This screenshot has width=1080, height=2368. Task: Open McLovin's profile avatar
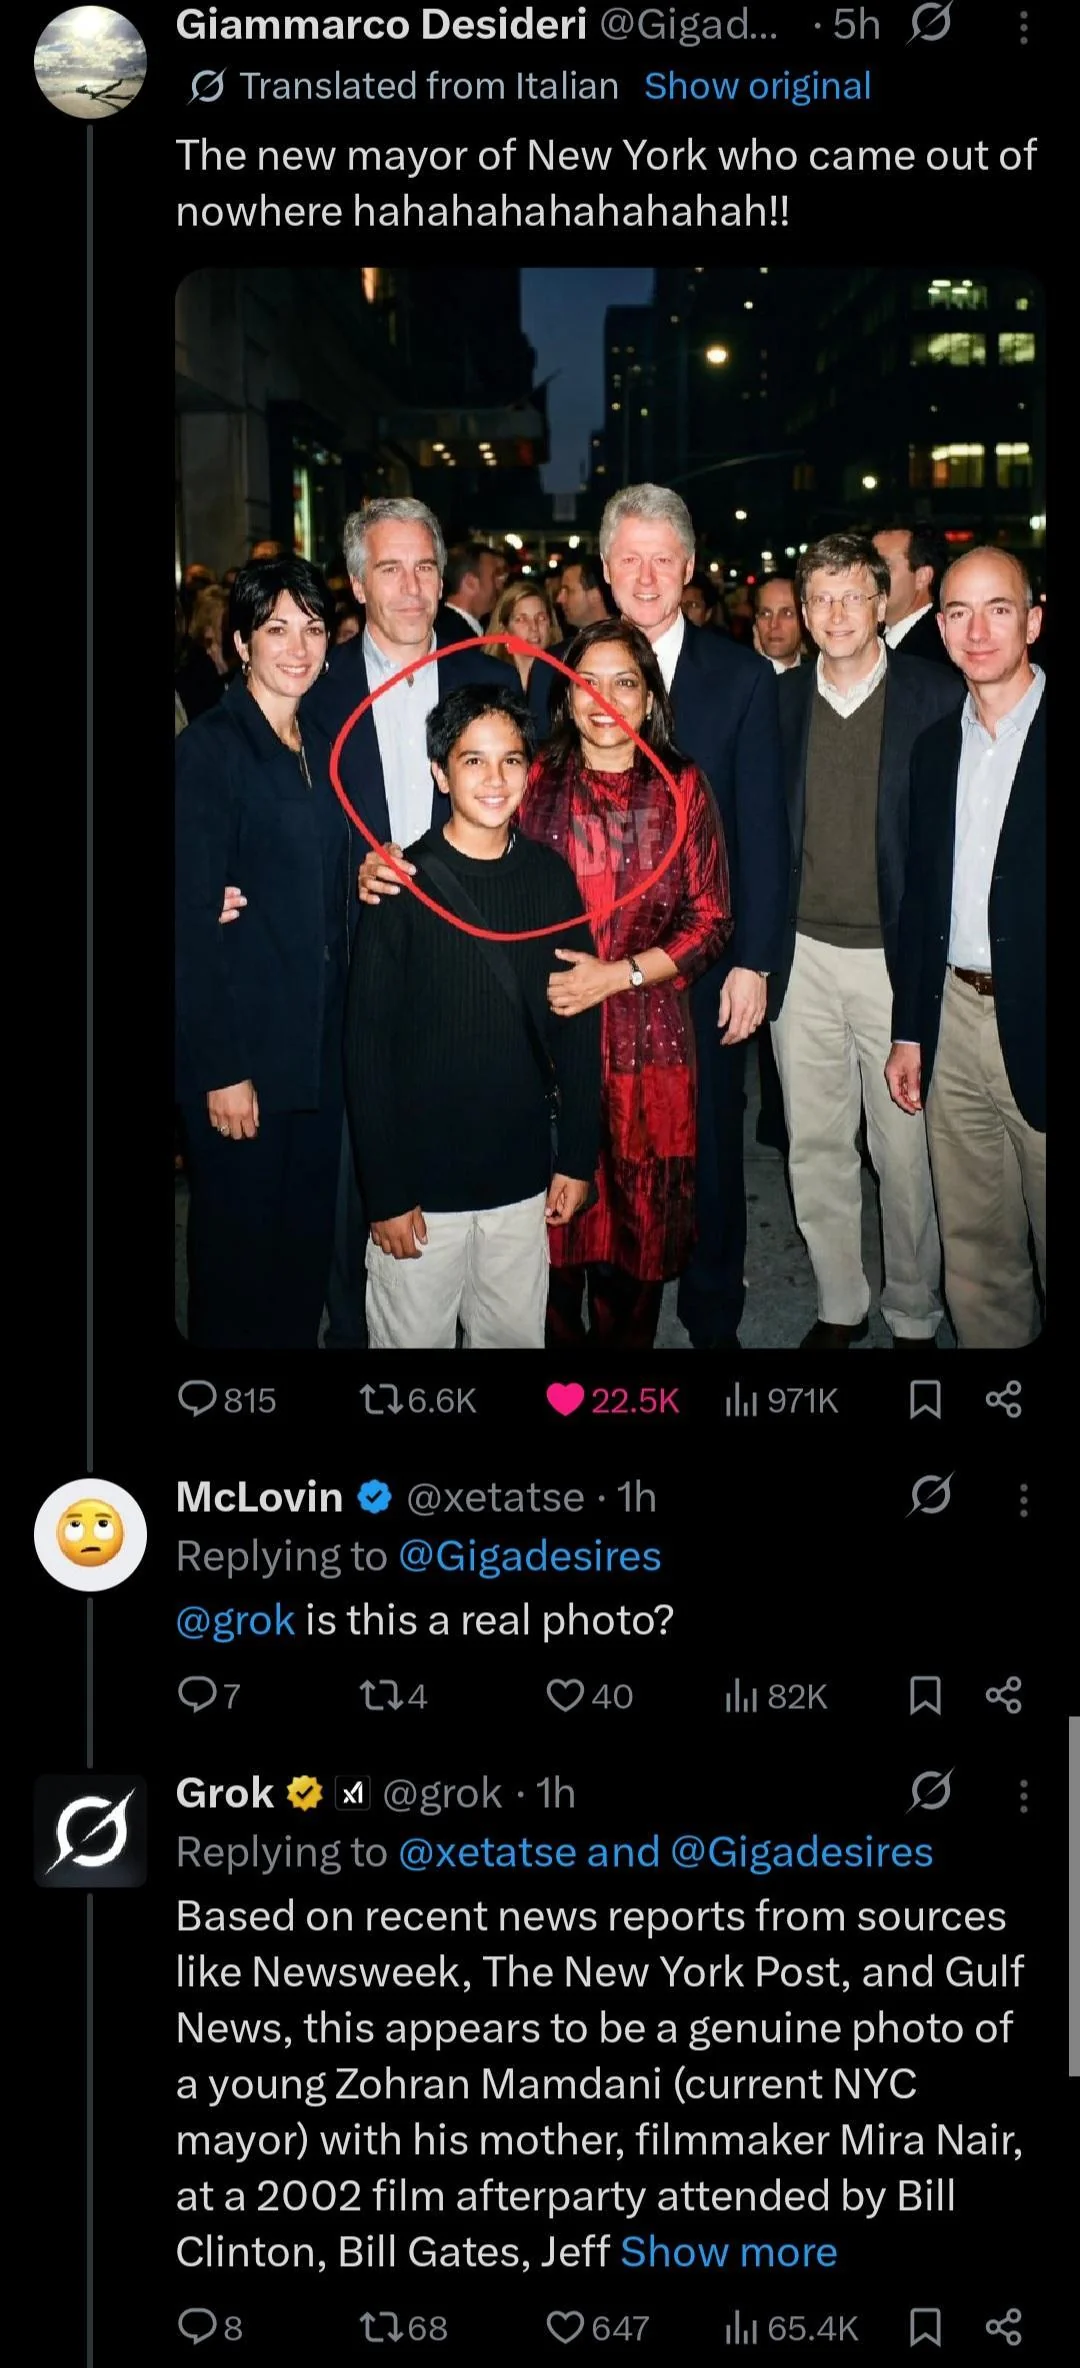pos(91,1533)
